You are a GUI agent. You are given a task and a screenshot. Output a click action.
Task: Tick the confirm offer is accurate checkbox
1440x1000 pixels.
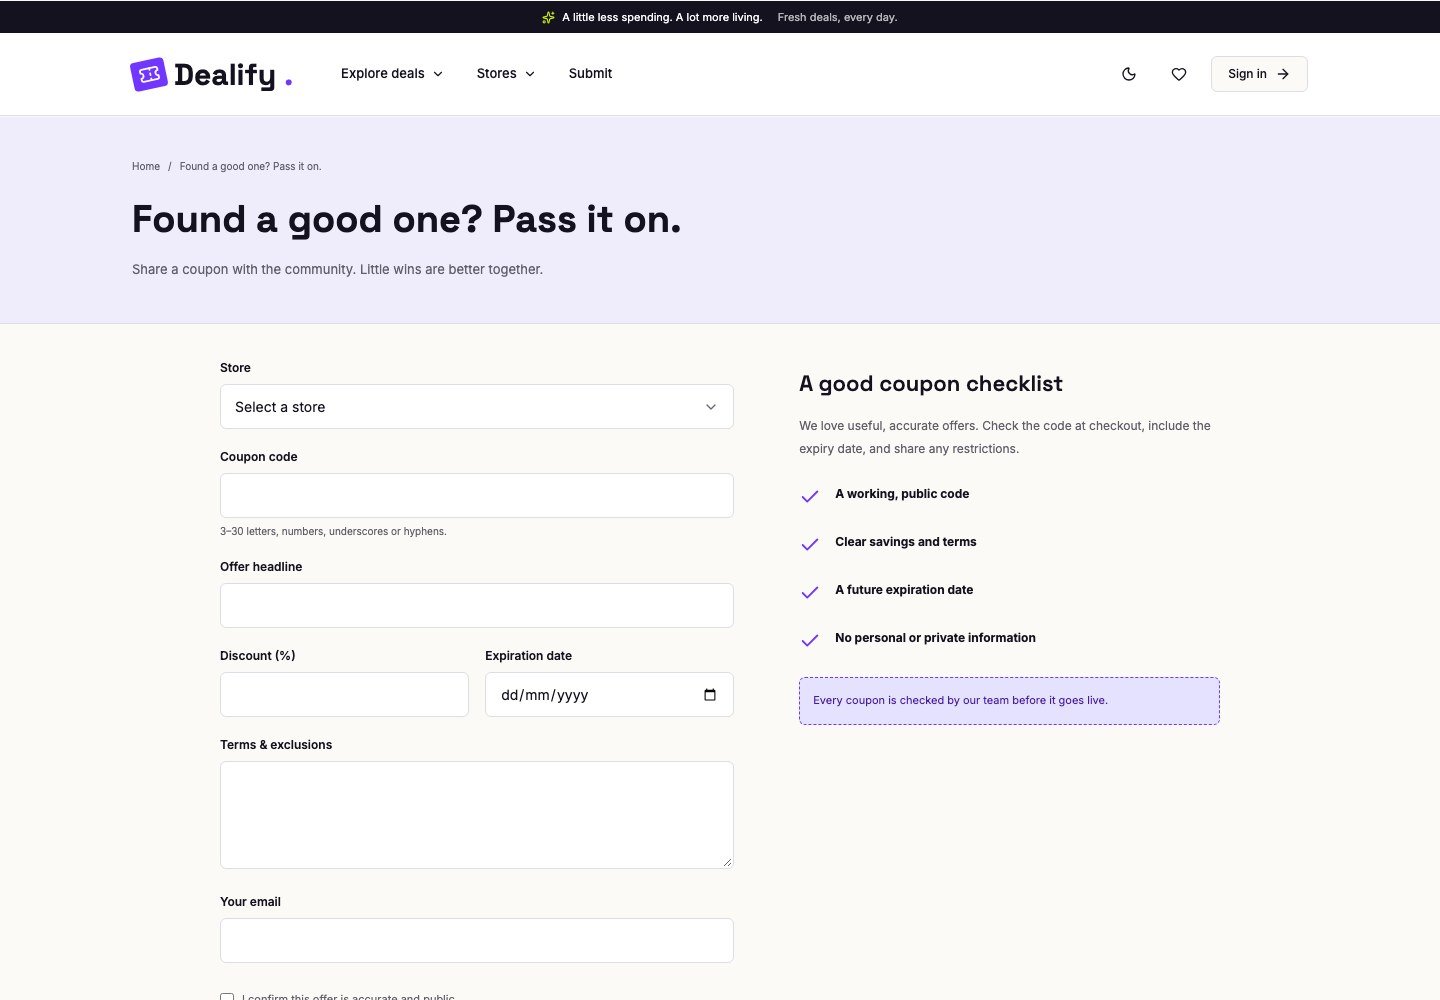click(x=227, y=997)
